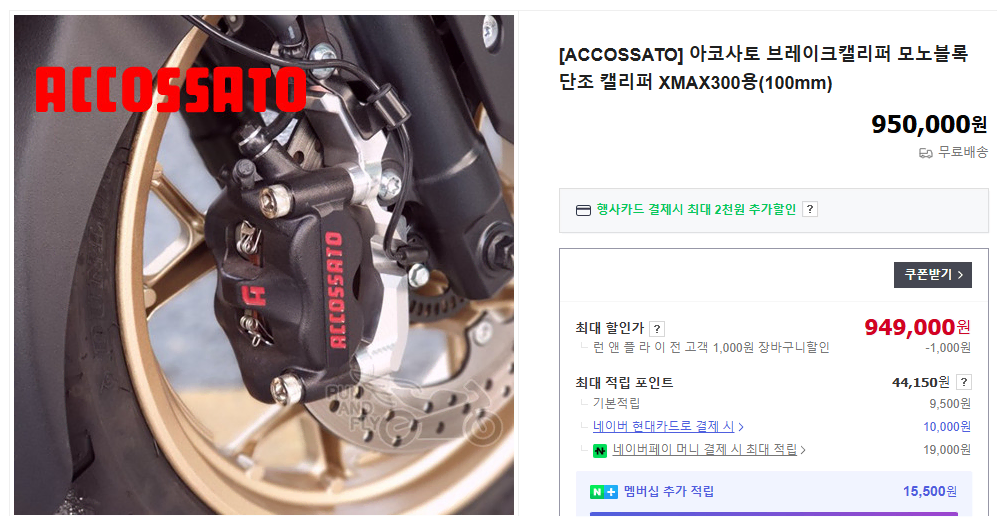Click the 949,000원 maximum discount price

tap(917, 327)
